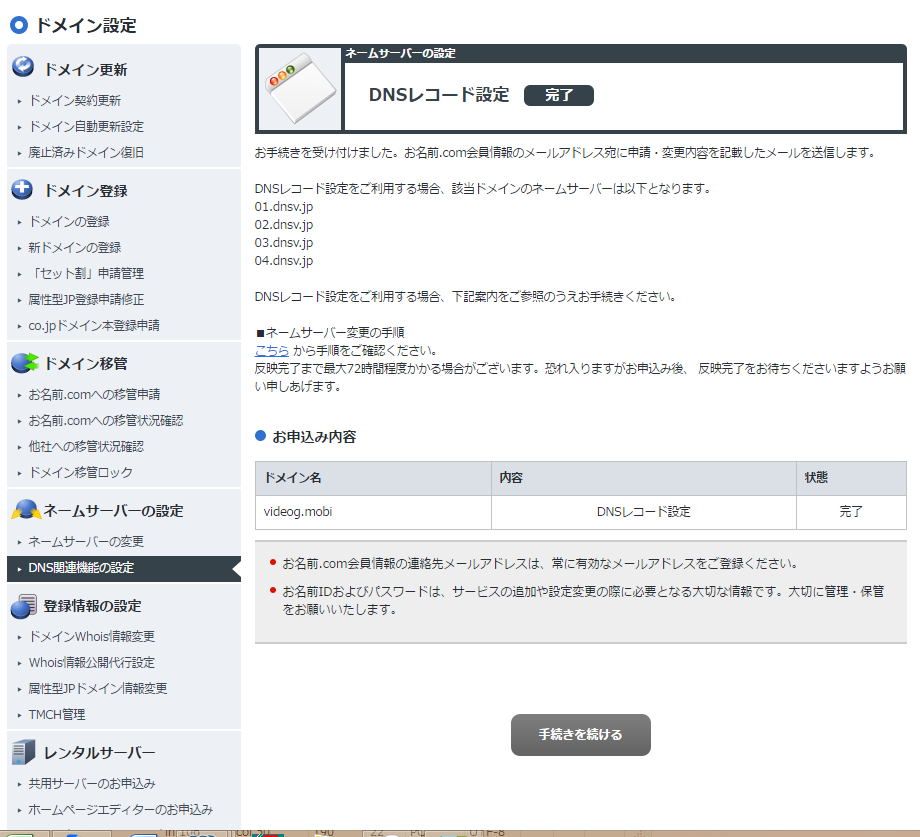Open ネームサーバーの変更 menu item
Screen dimensions: 920x837
coord(86,542)
